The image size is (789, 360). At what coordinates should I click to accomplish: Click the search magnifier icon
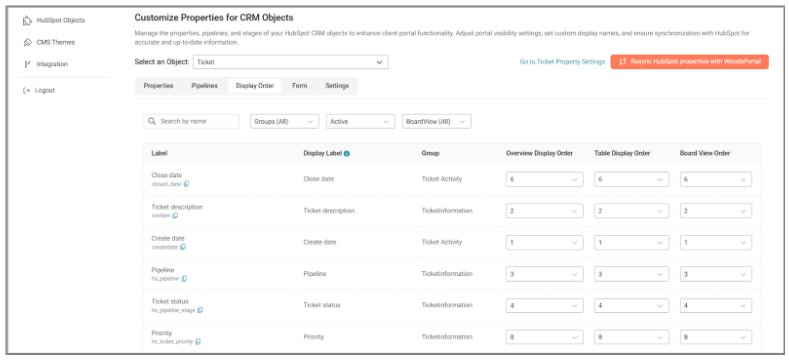coord(152,121)
